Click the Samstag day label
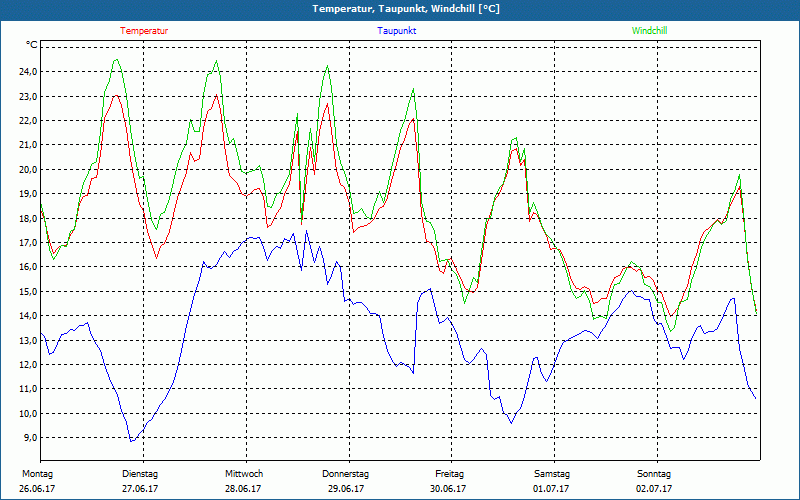The width and height of the screenshot is (800, 500). (552, 474)
